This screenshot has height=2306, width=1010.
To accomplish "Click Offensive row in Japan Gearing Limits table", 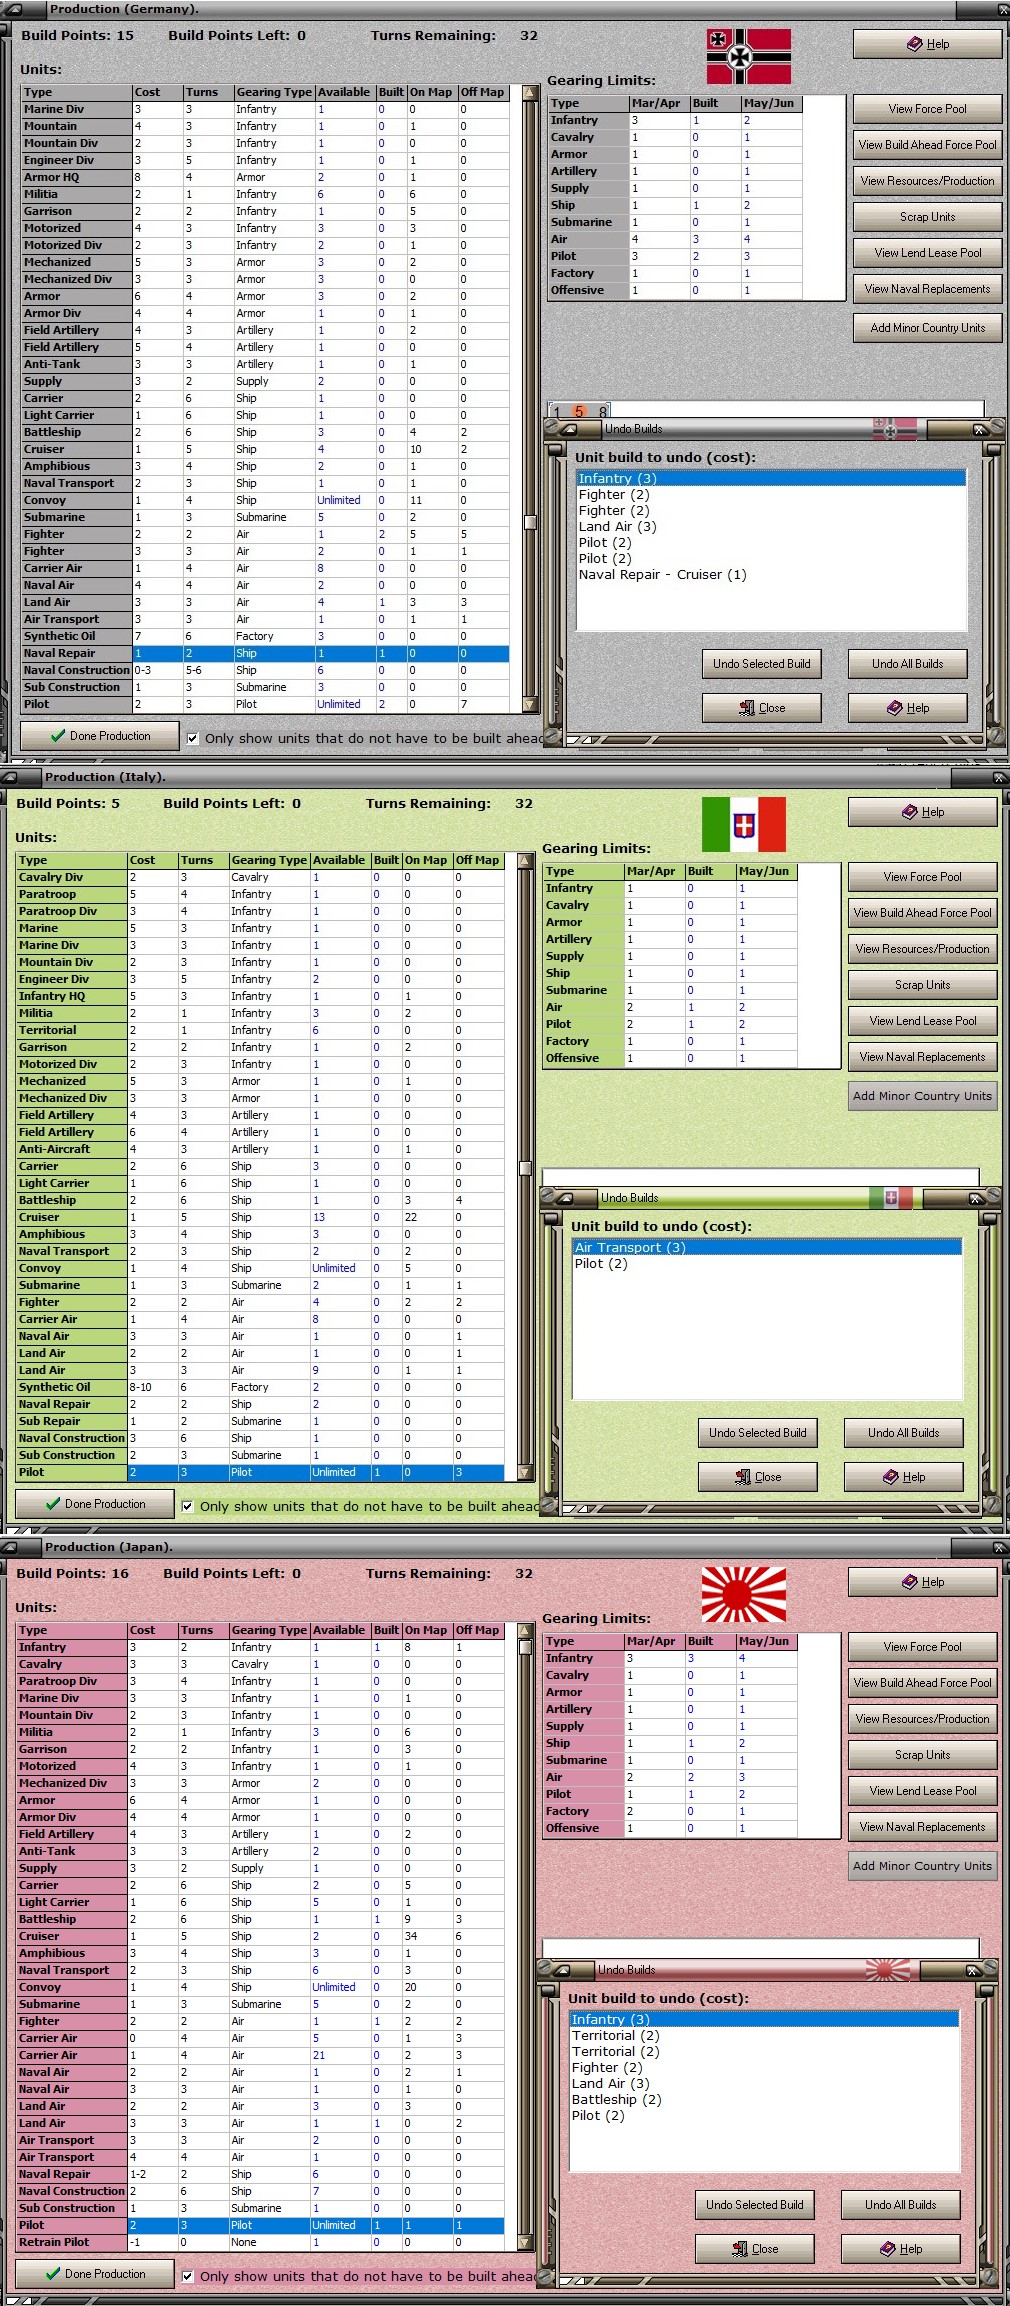I will (x=669, y=1828).
